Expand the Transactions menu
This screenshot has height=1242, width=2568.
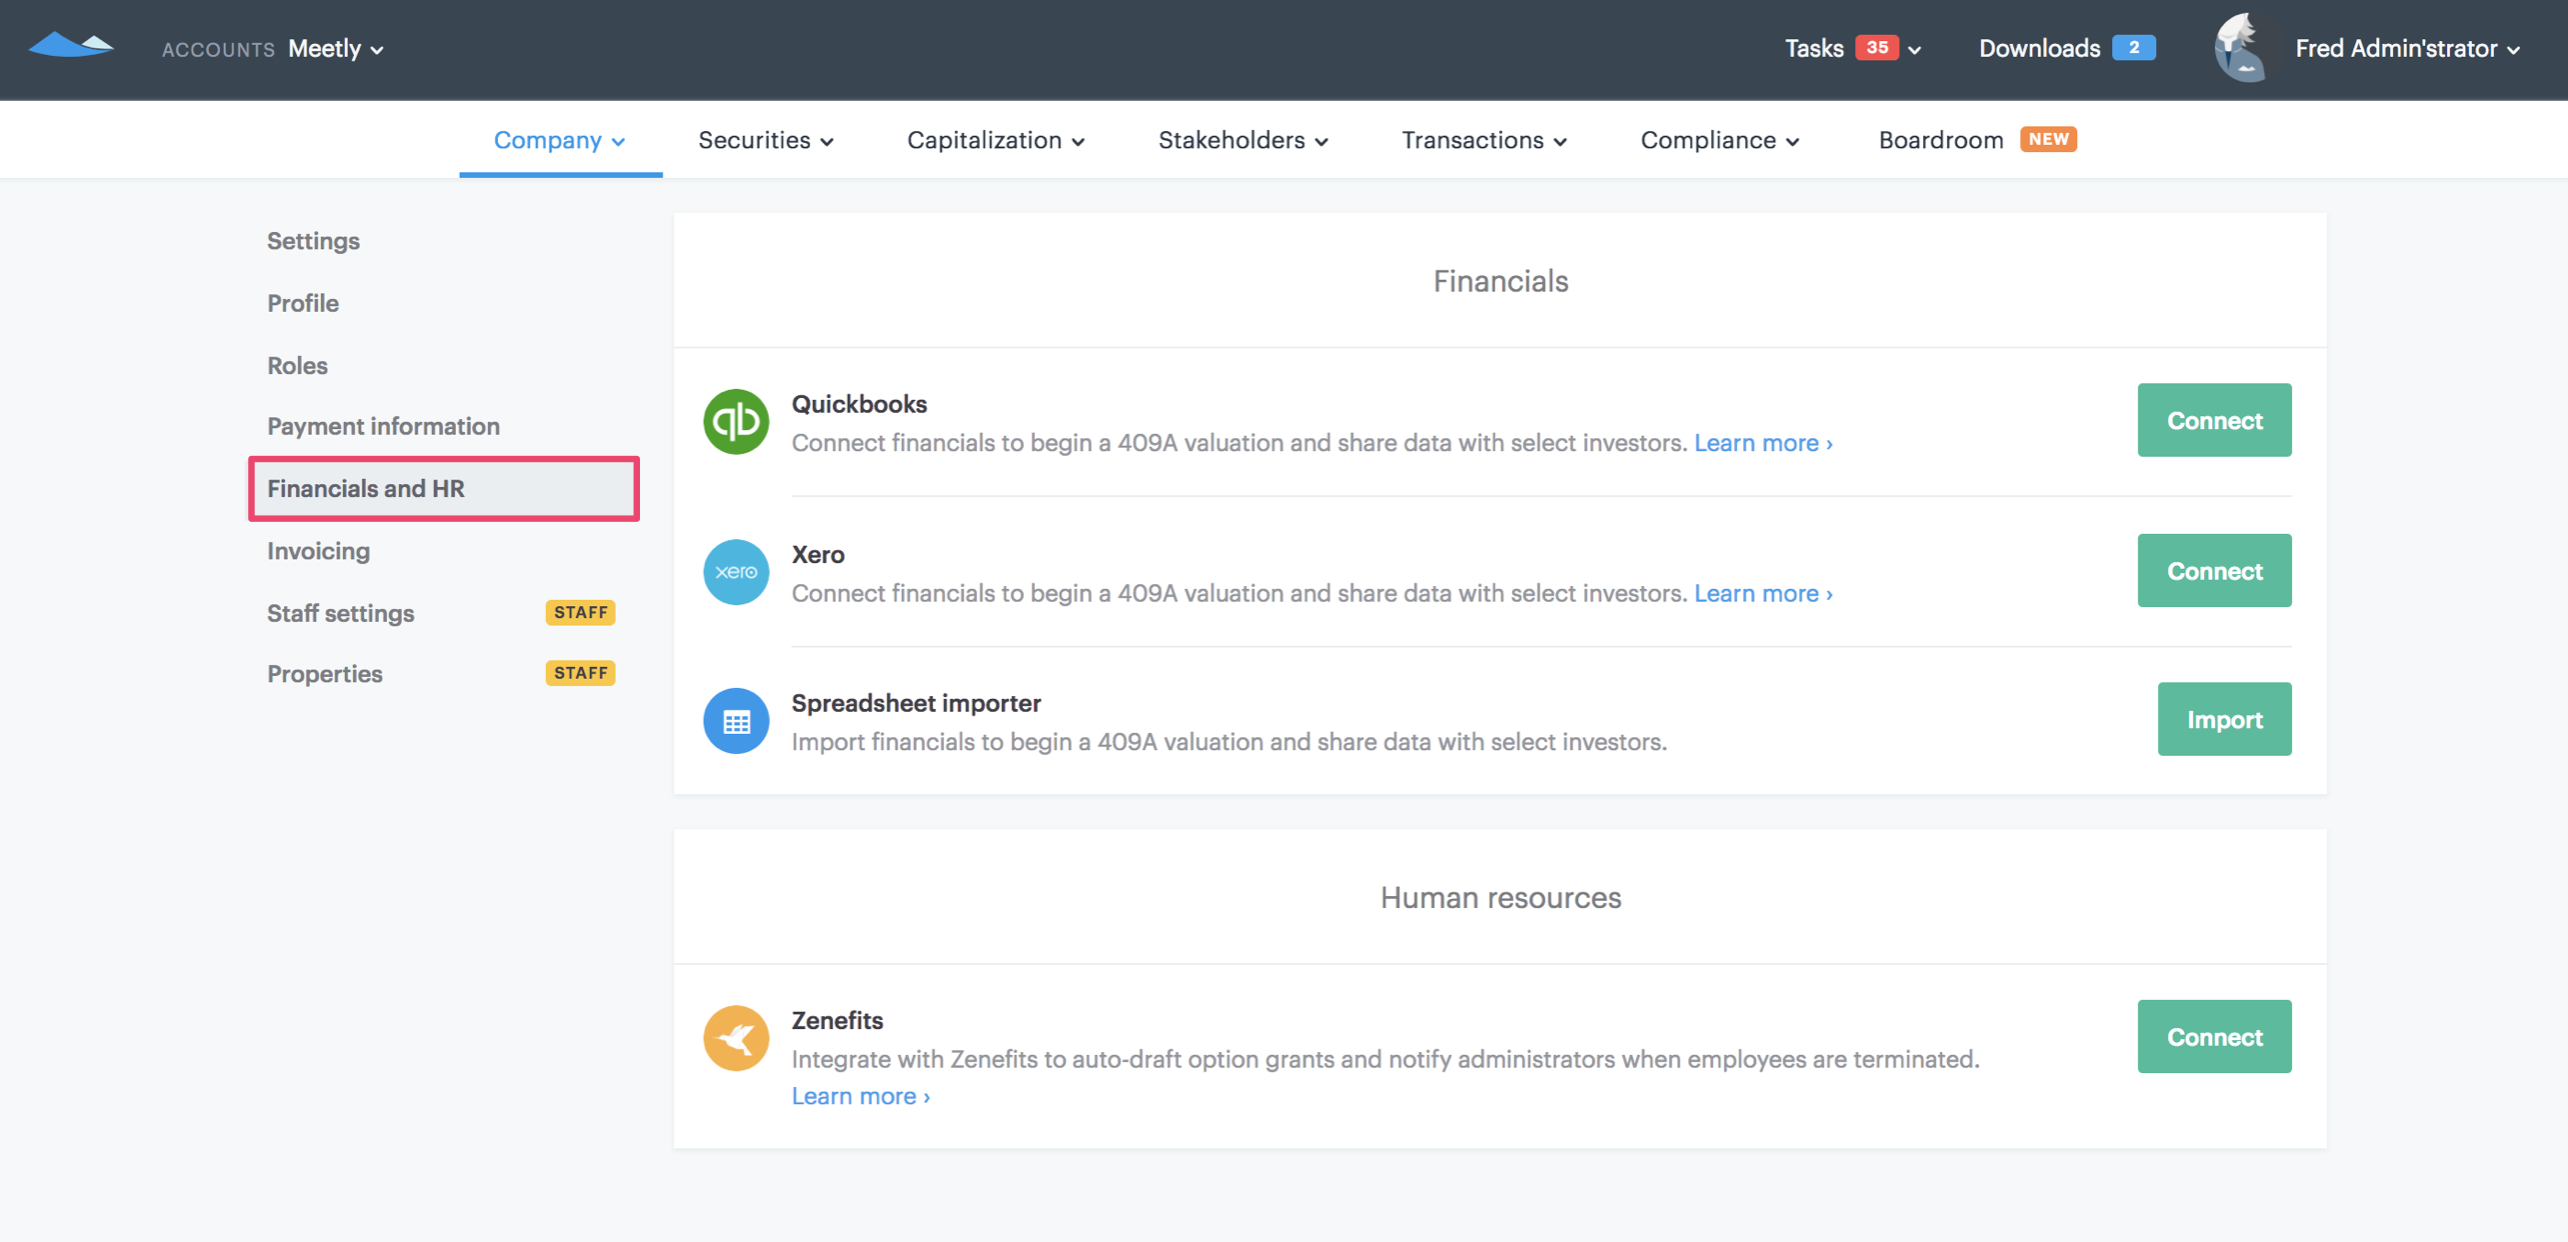[1484, 140]
